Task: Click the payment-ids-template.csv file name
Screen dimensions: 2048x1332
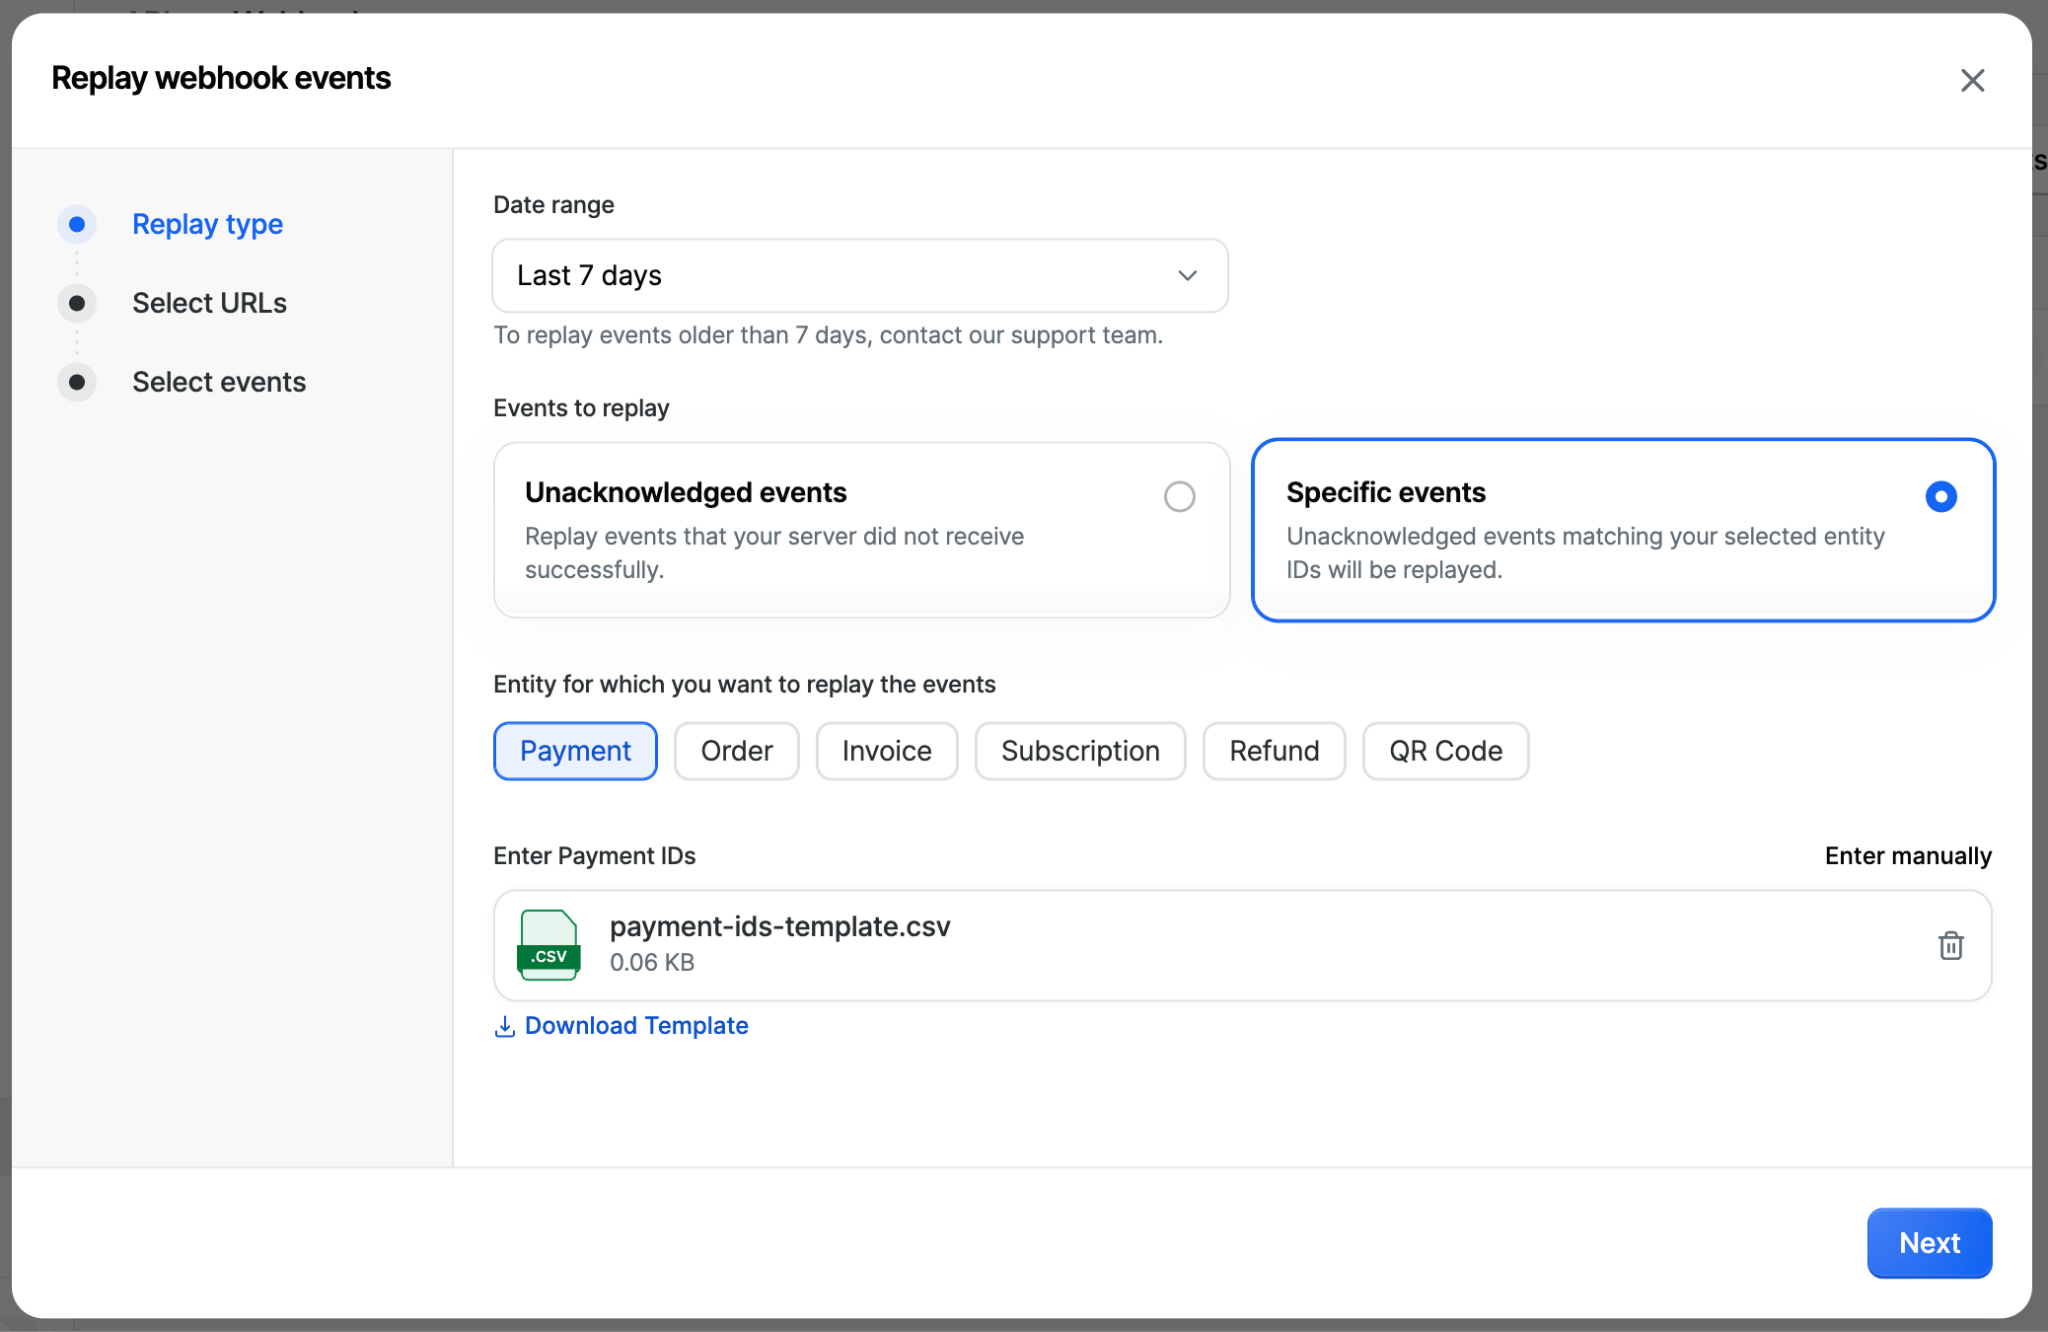Action: pos(780,927)
